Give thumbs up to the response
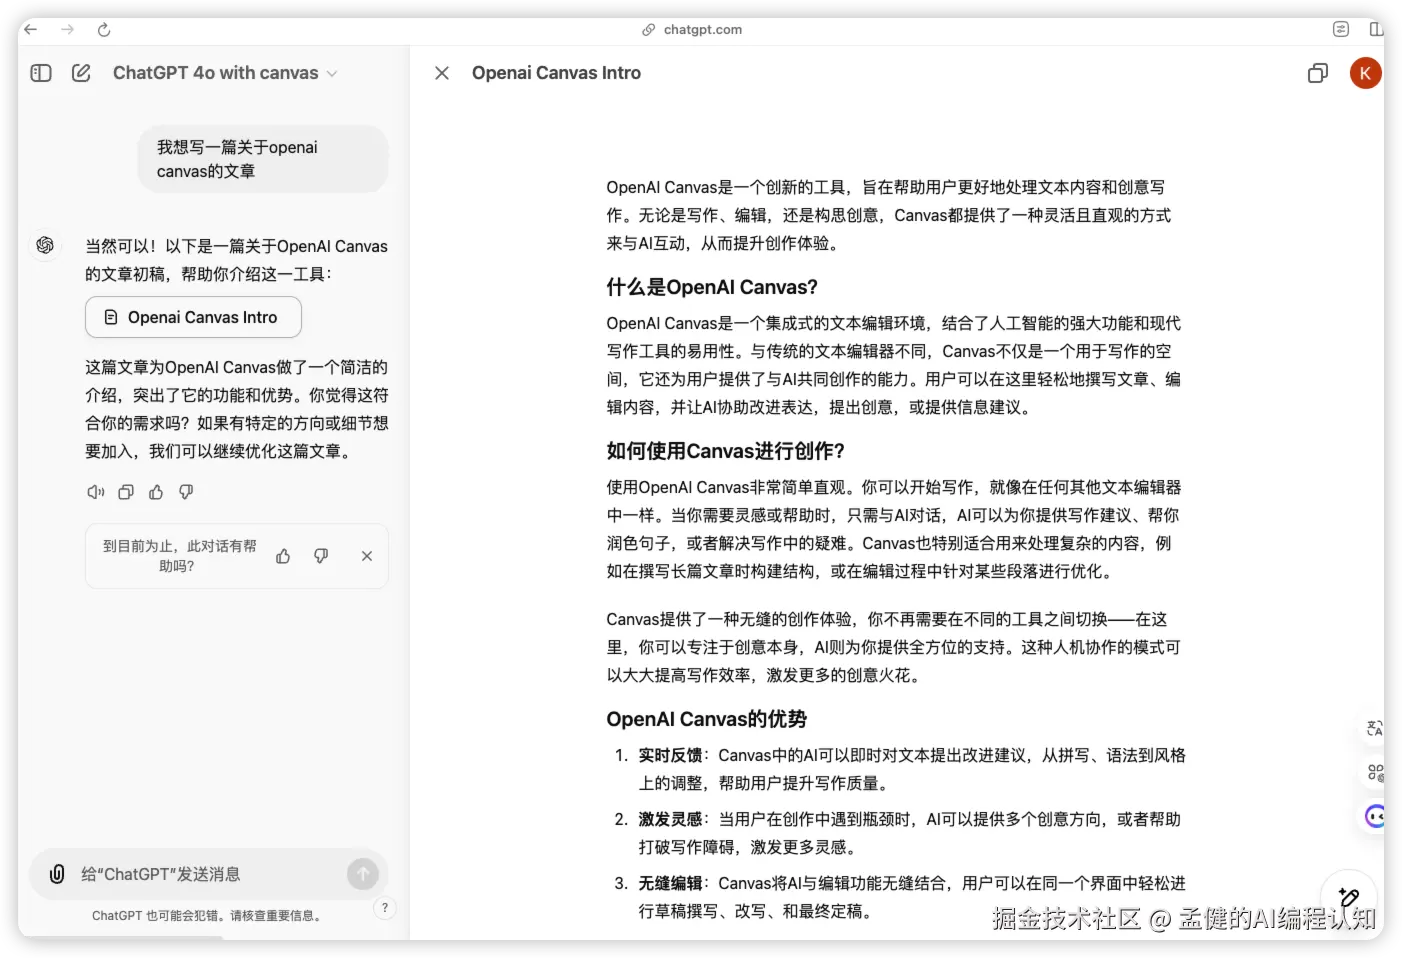The width and height of the screenshot is (1402, 958). (156, 492)
